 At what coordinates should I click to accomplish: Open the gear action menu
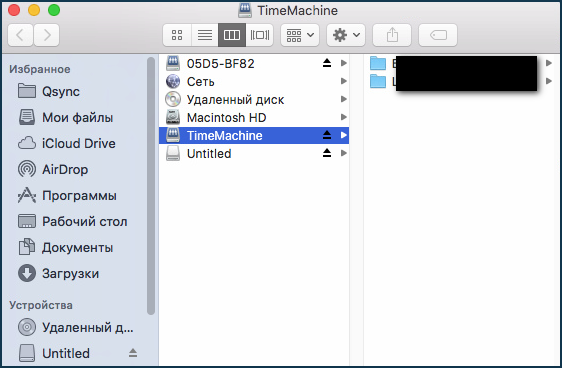(x=346, y=35)
